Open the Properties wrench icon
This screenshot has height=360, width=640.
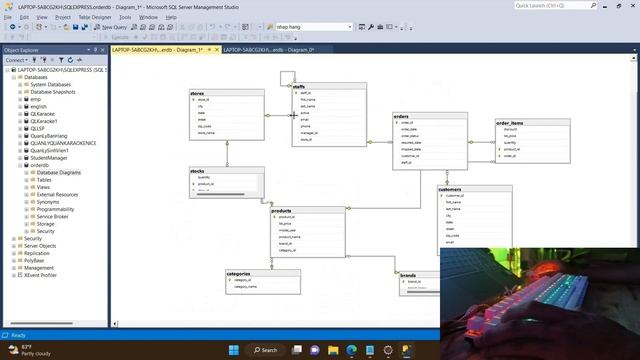click(371, 27)
